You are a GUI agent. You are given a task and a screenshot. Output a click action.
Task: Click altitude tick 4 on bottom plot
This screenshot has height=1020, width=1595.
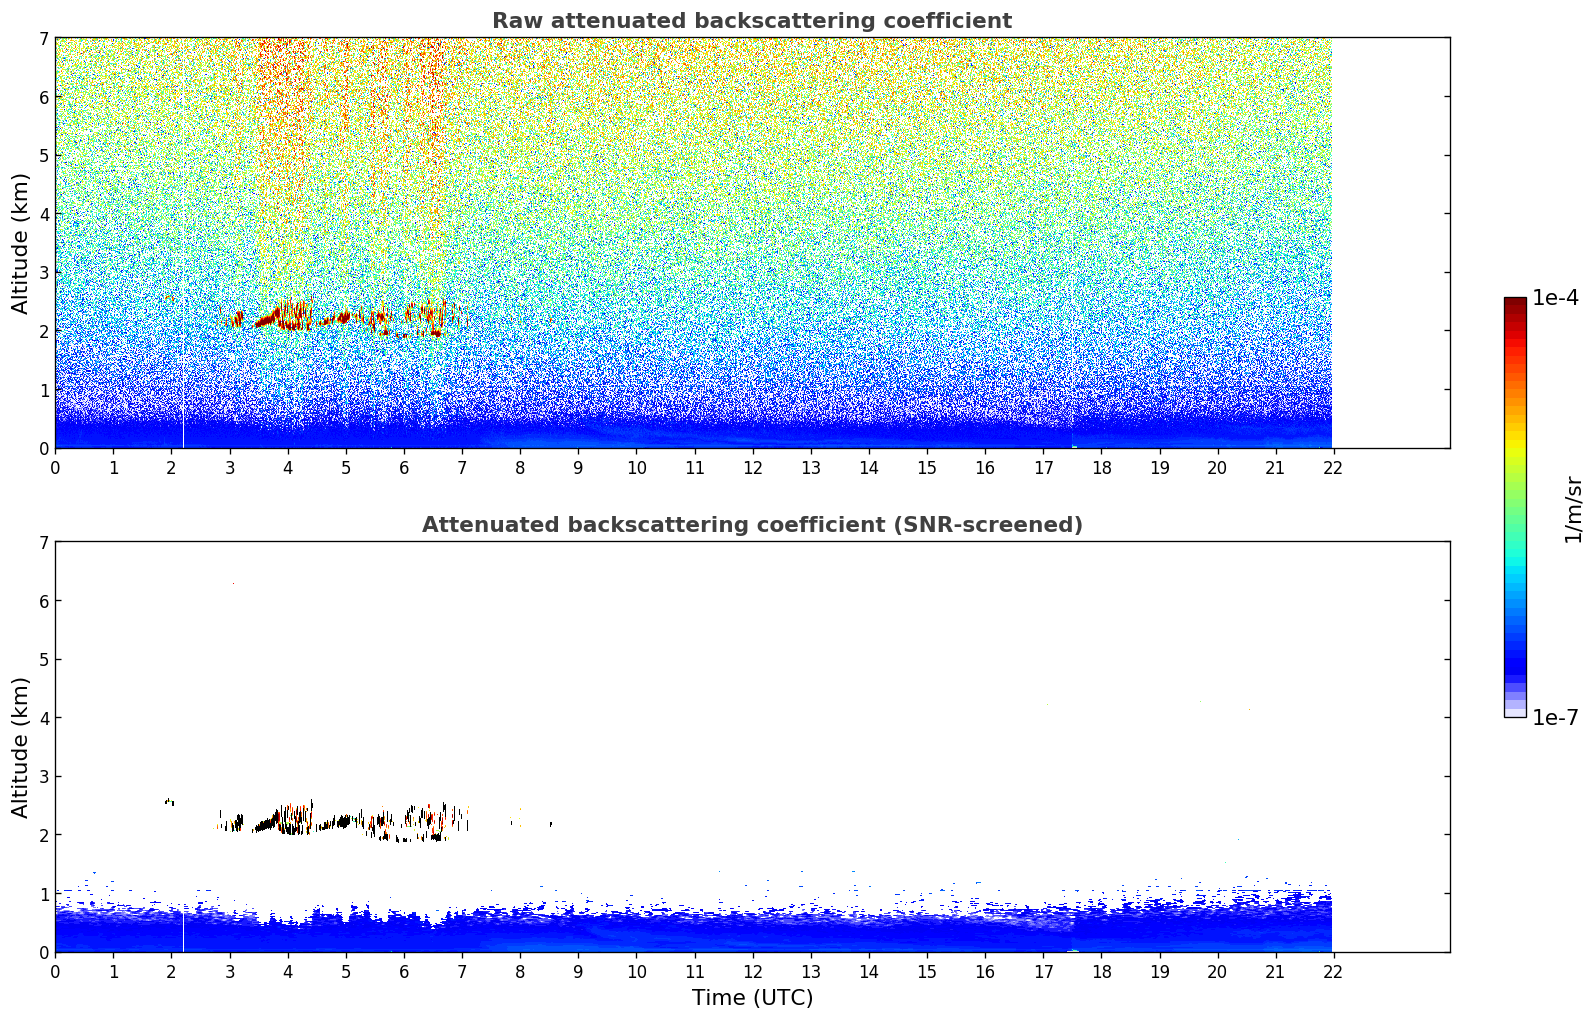(44, 718)
